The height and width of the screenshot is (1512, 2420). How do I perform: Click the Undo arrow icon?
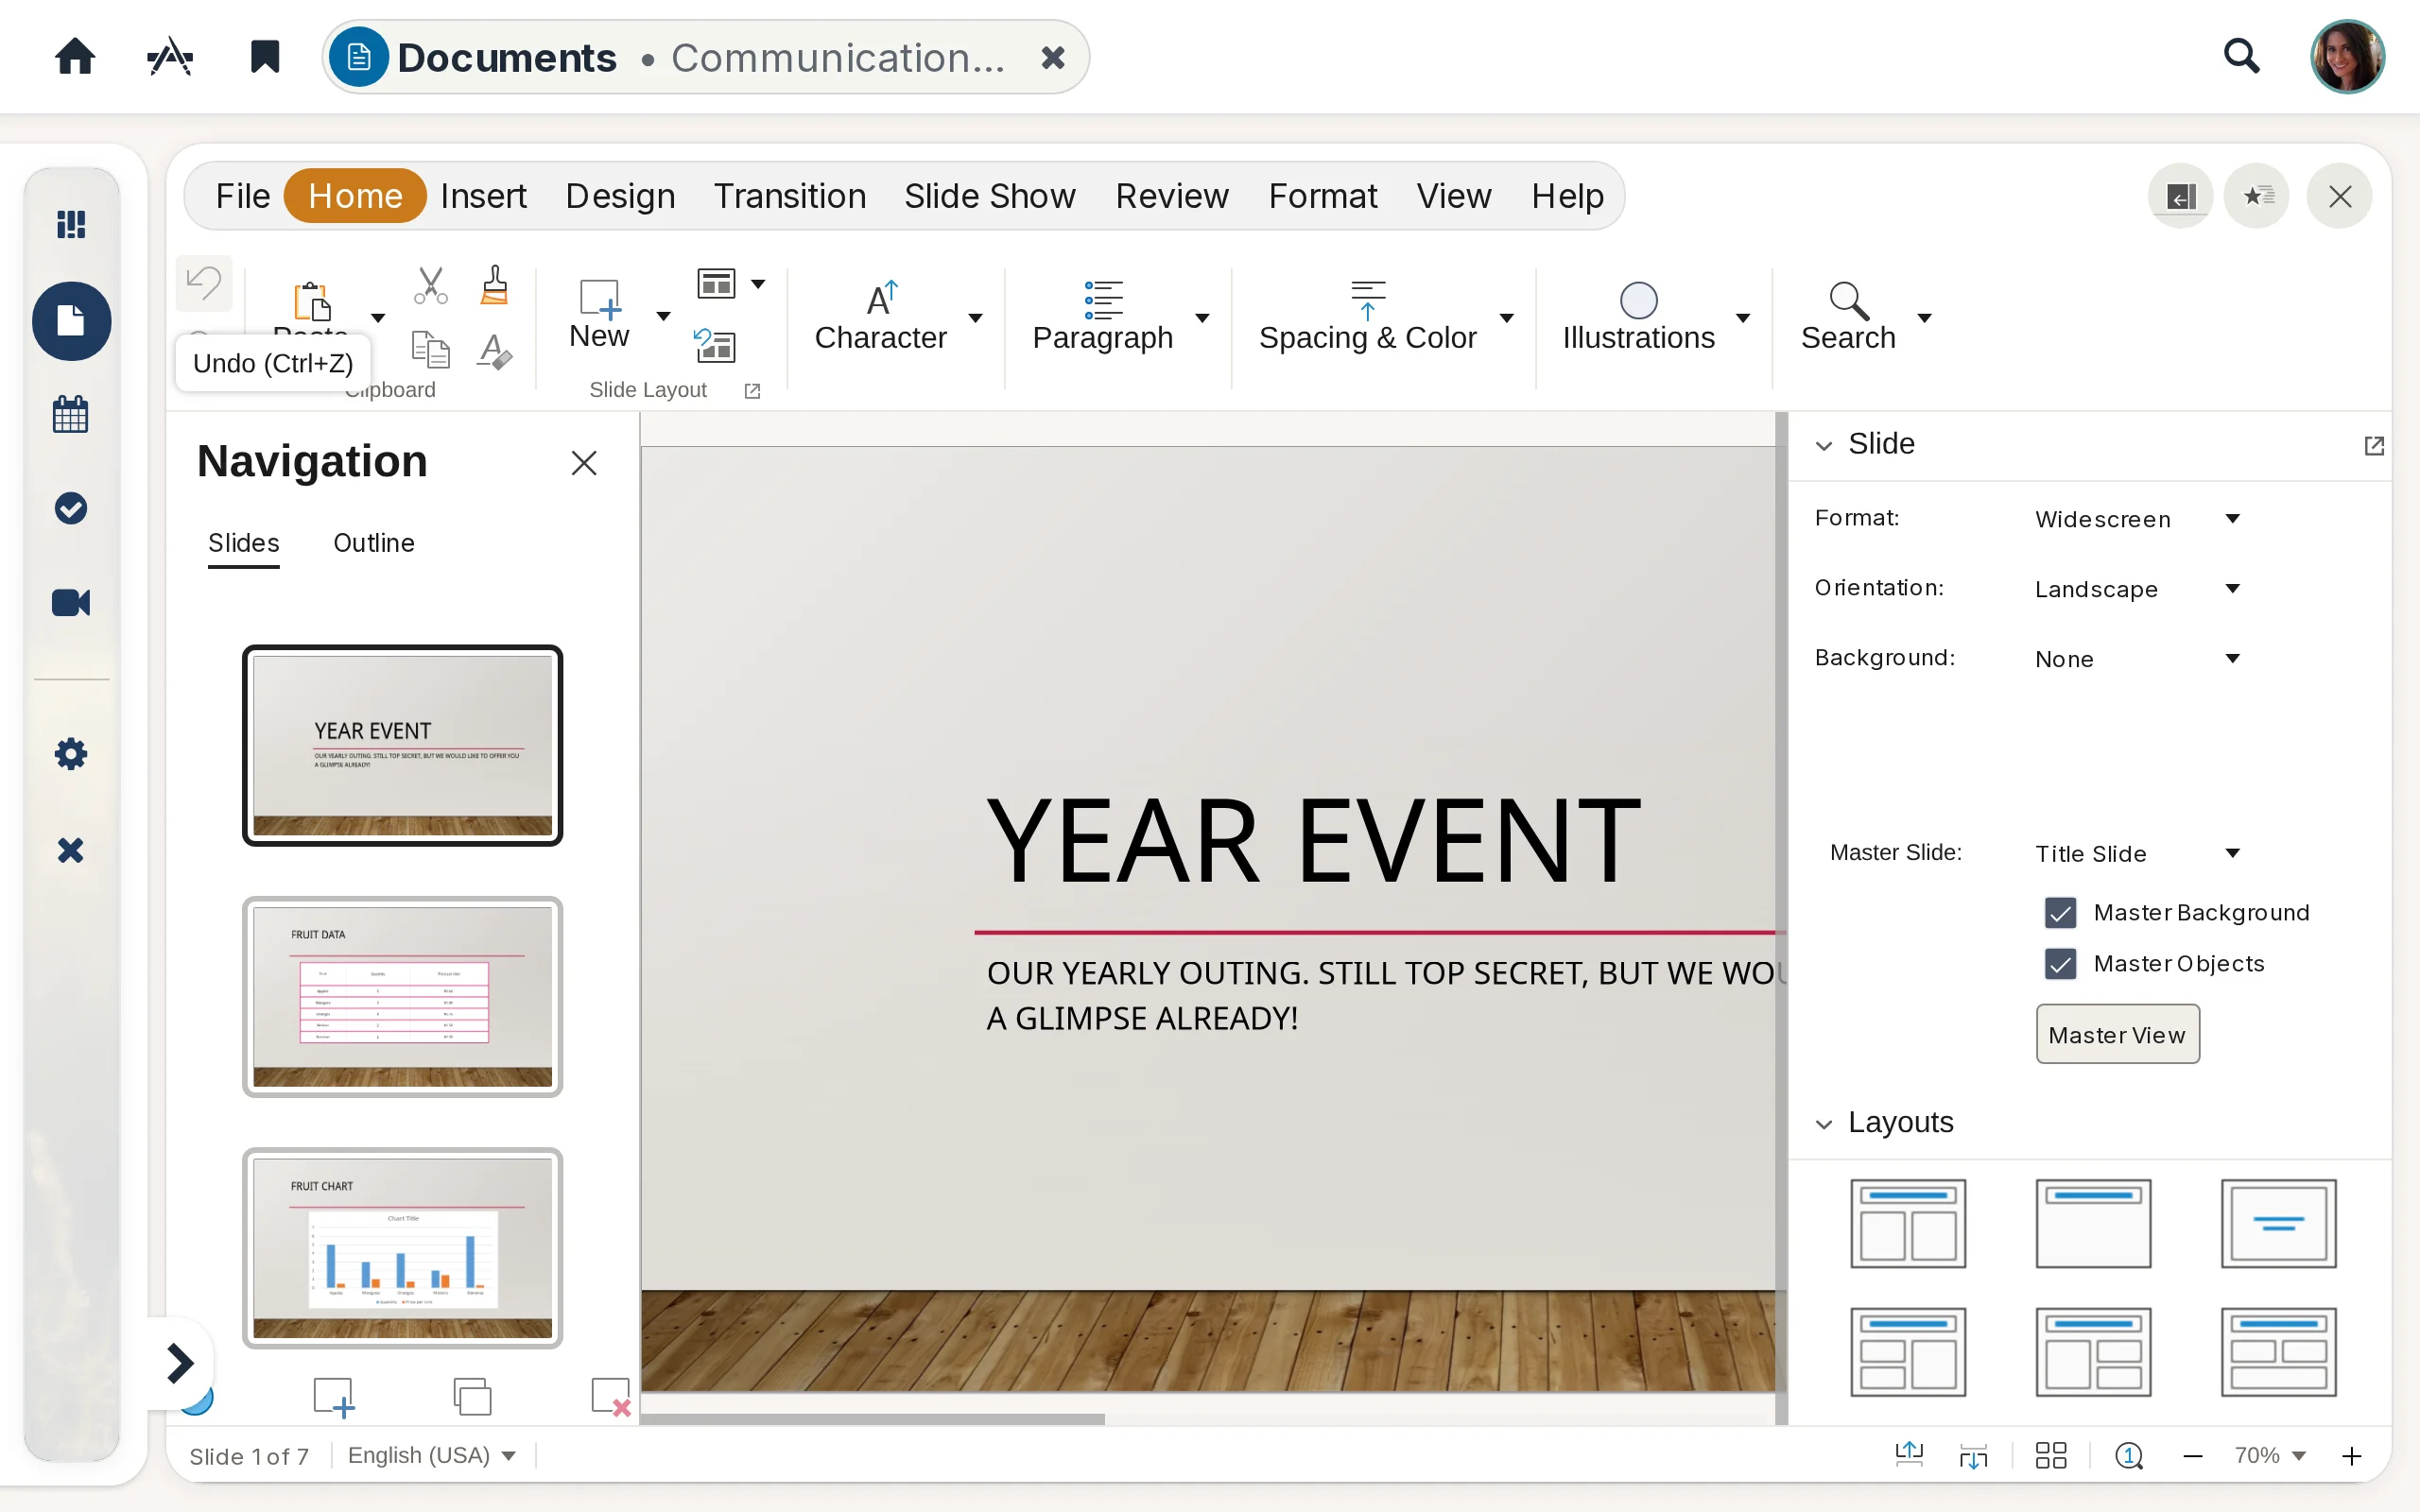click(204, 284)
